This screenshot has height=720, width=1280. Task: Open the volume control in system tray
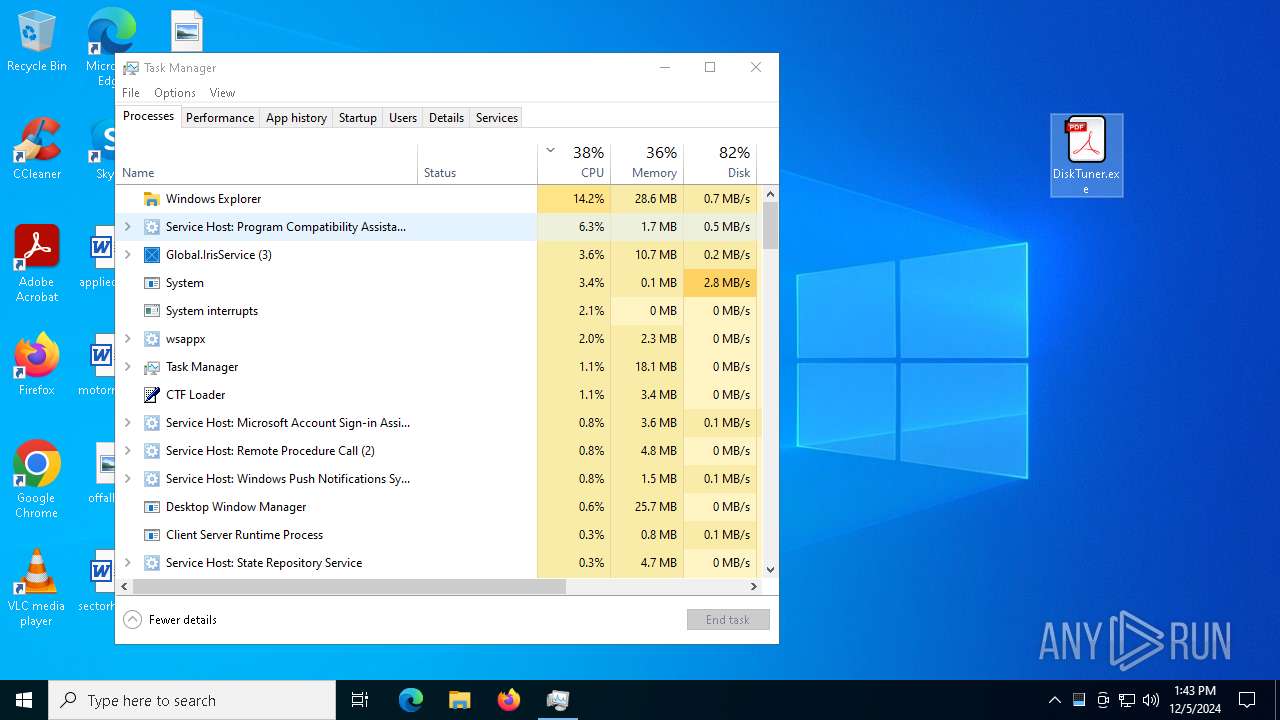pyautogui.click(x=1151, y=700)
